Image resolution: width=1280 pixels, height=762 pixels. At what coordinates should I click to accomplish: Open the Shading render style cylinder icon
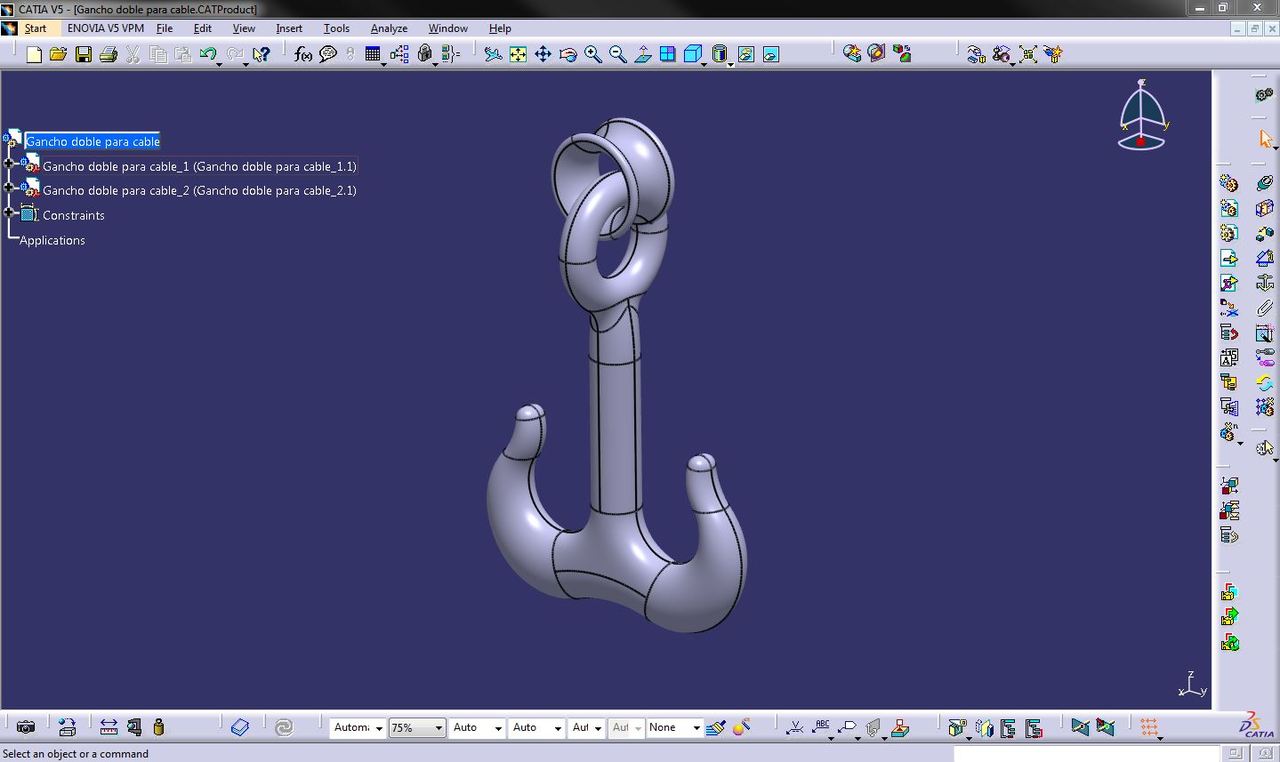click(x=719, y=54)
